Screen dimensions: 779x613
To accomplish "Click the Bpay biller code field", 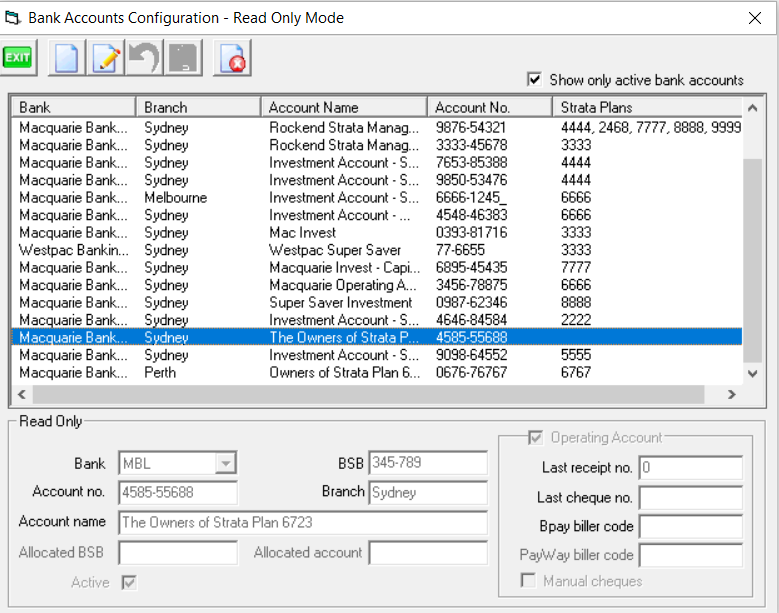I will pos(690,526).
